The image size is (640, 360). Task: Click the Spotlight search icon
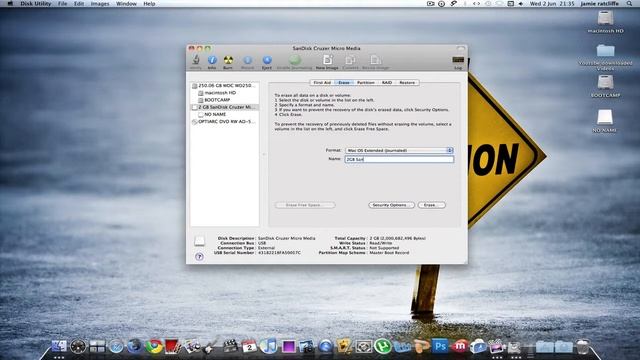630,4
